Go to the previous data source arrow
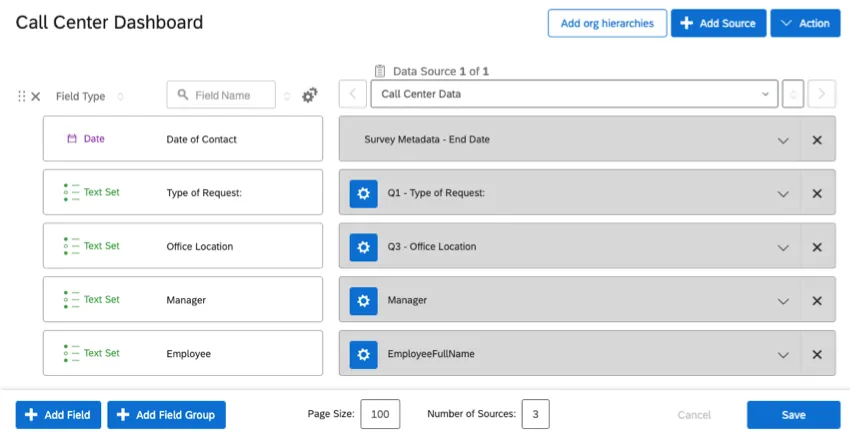This screenshot has height=442, width=850. 352,94
